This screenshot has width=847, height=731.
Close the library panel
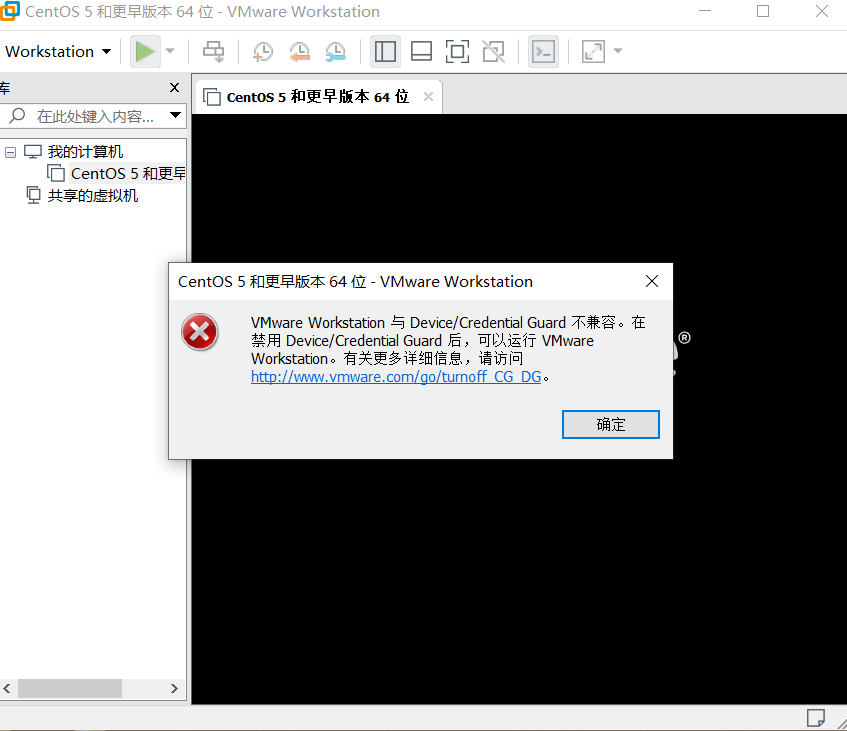(x=174, y=88)
